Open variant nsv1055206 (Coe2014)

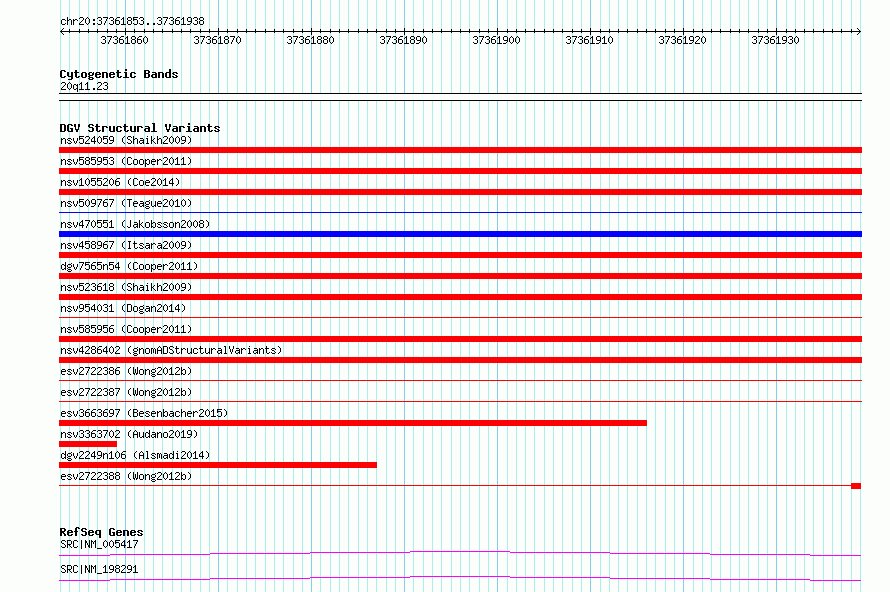pyautogui.click(x=120, y=182)
